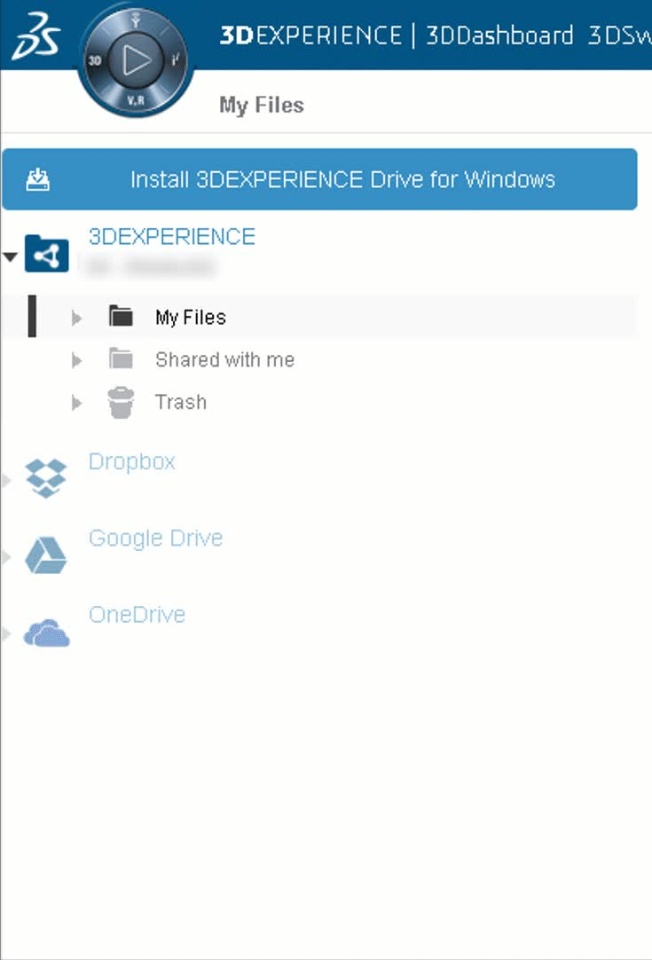Expand the Trash node
652x960 pixels.
77,403
